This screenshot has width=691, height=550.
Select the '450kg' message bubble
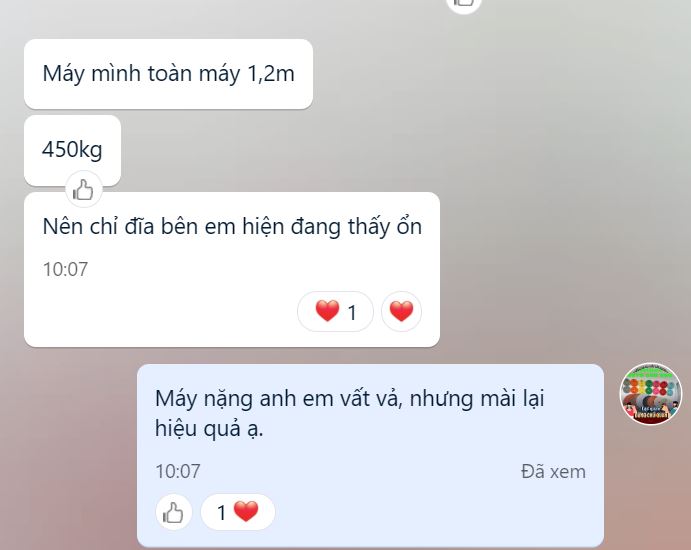[x=72, y=150]
